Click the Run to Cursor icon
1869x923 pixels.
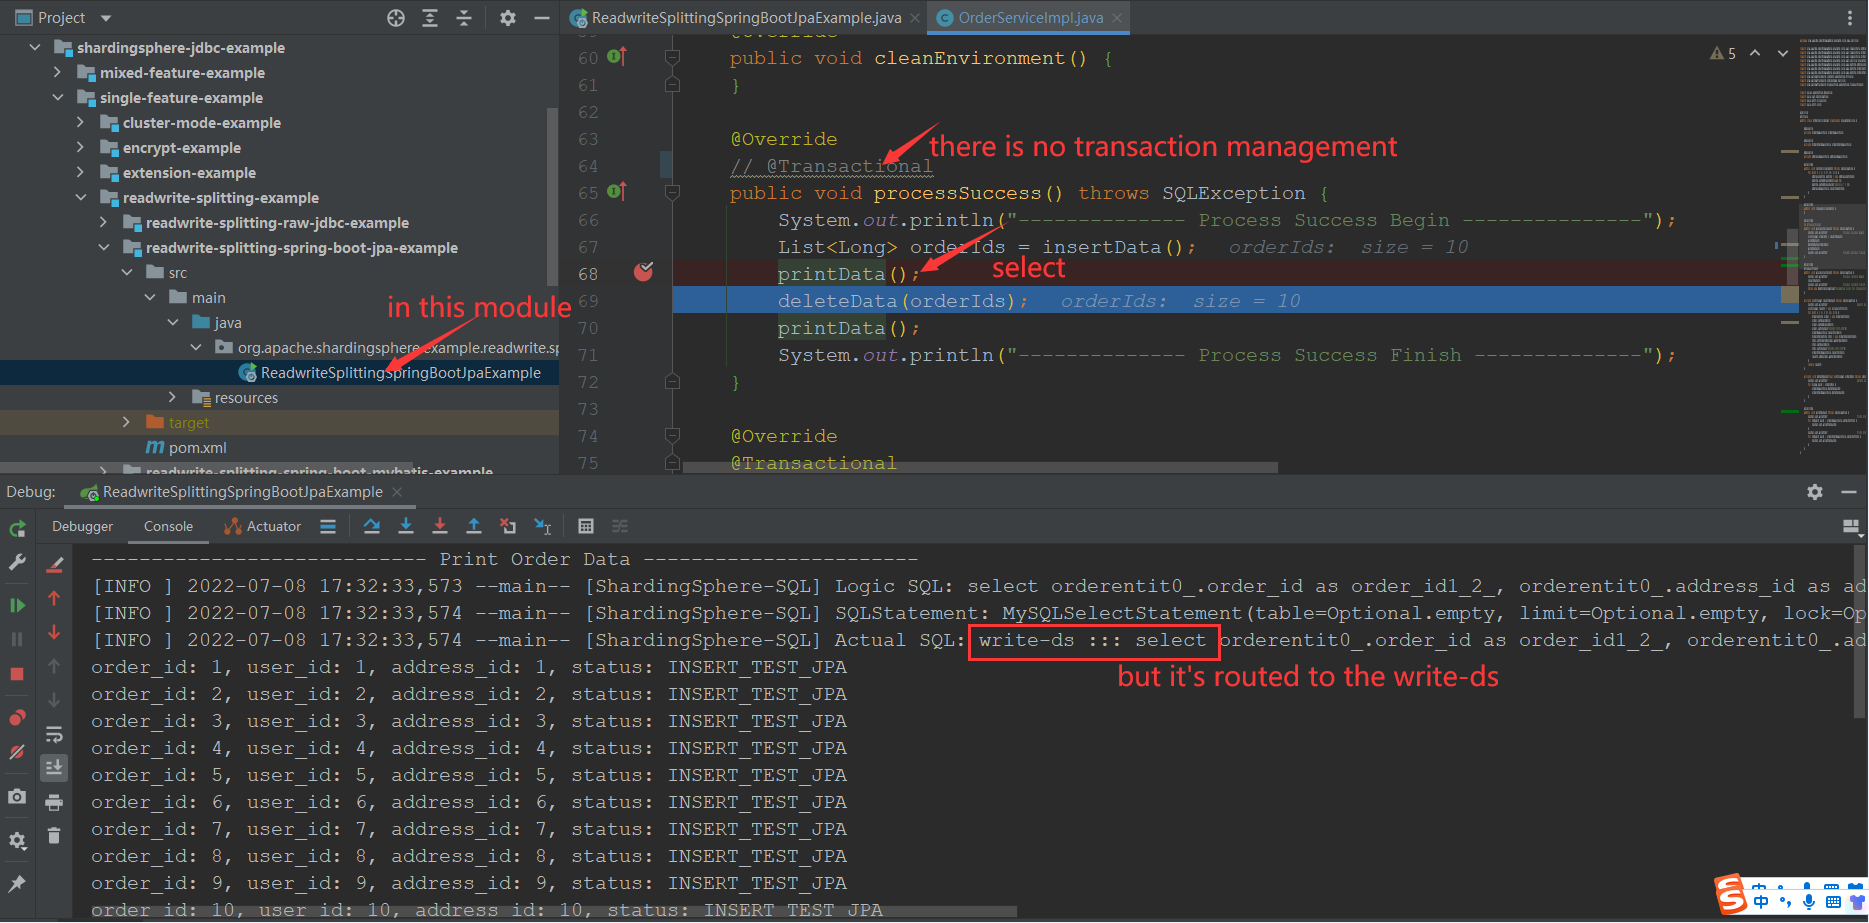[x=542, y=526]
